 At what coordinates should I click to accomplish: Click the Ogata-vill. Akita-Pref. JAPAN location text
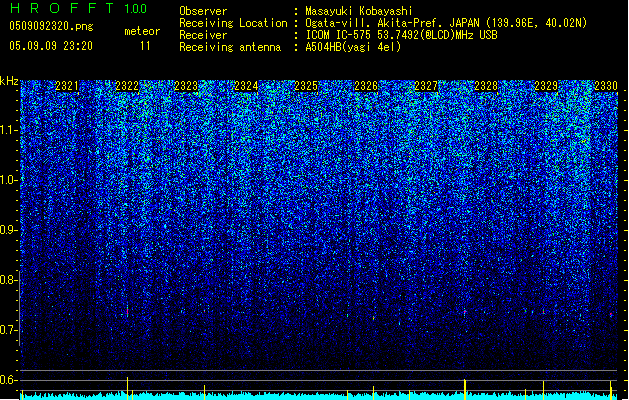(x=446, y=23)
